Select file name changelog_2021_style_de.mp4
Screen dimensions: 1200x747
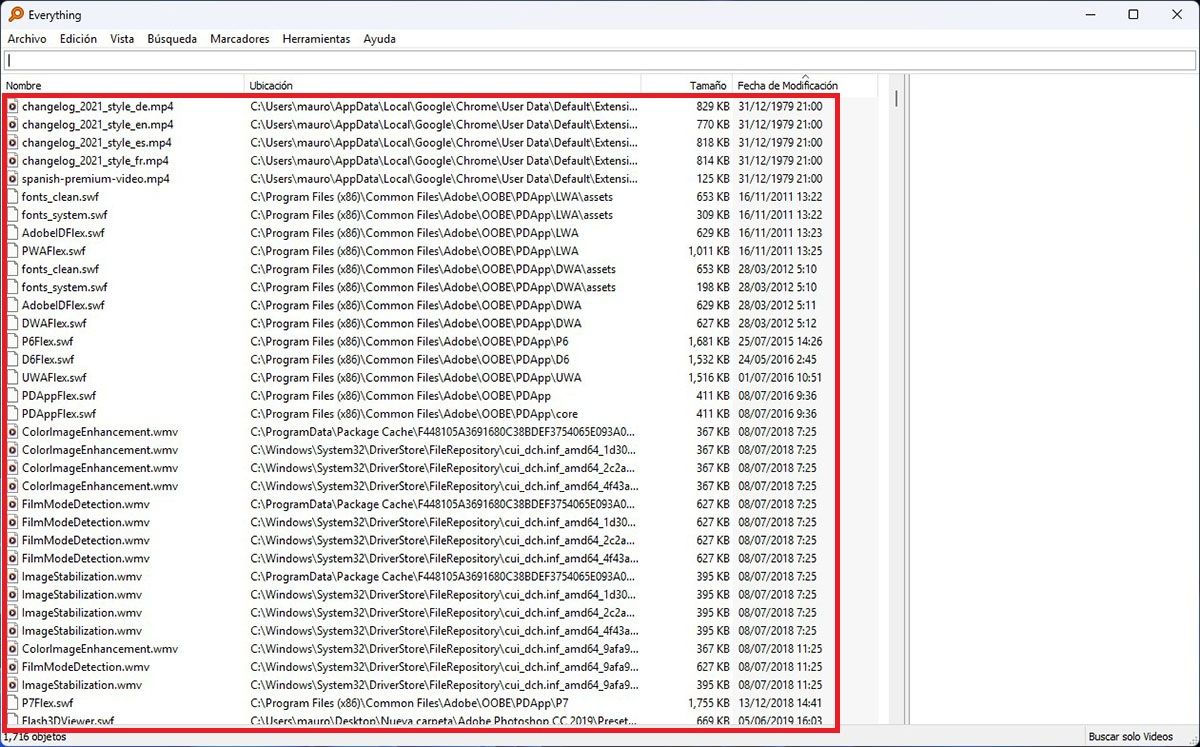98,106
